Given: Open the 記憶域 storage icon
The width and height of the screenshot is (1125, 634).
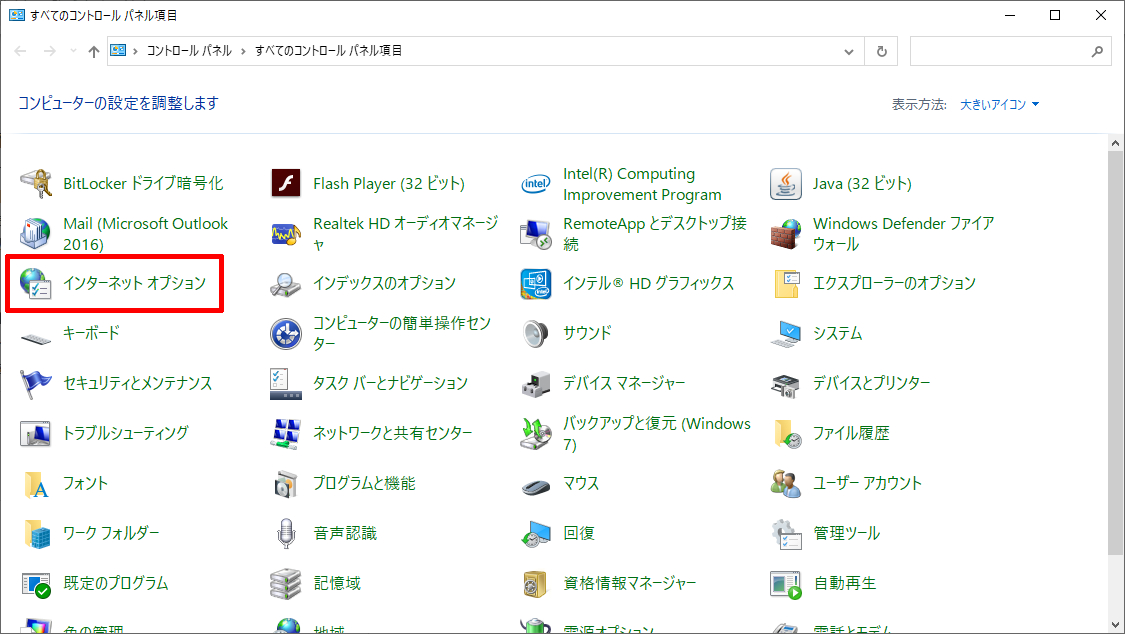Looking at the screenshot, I should click(286, 584).
